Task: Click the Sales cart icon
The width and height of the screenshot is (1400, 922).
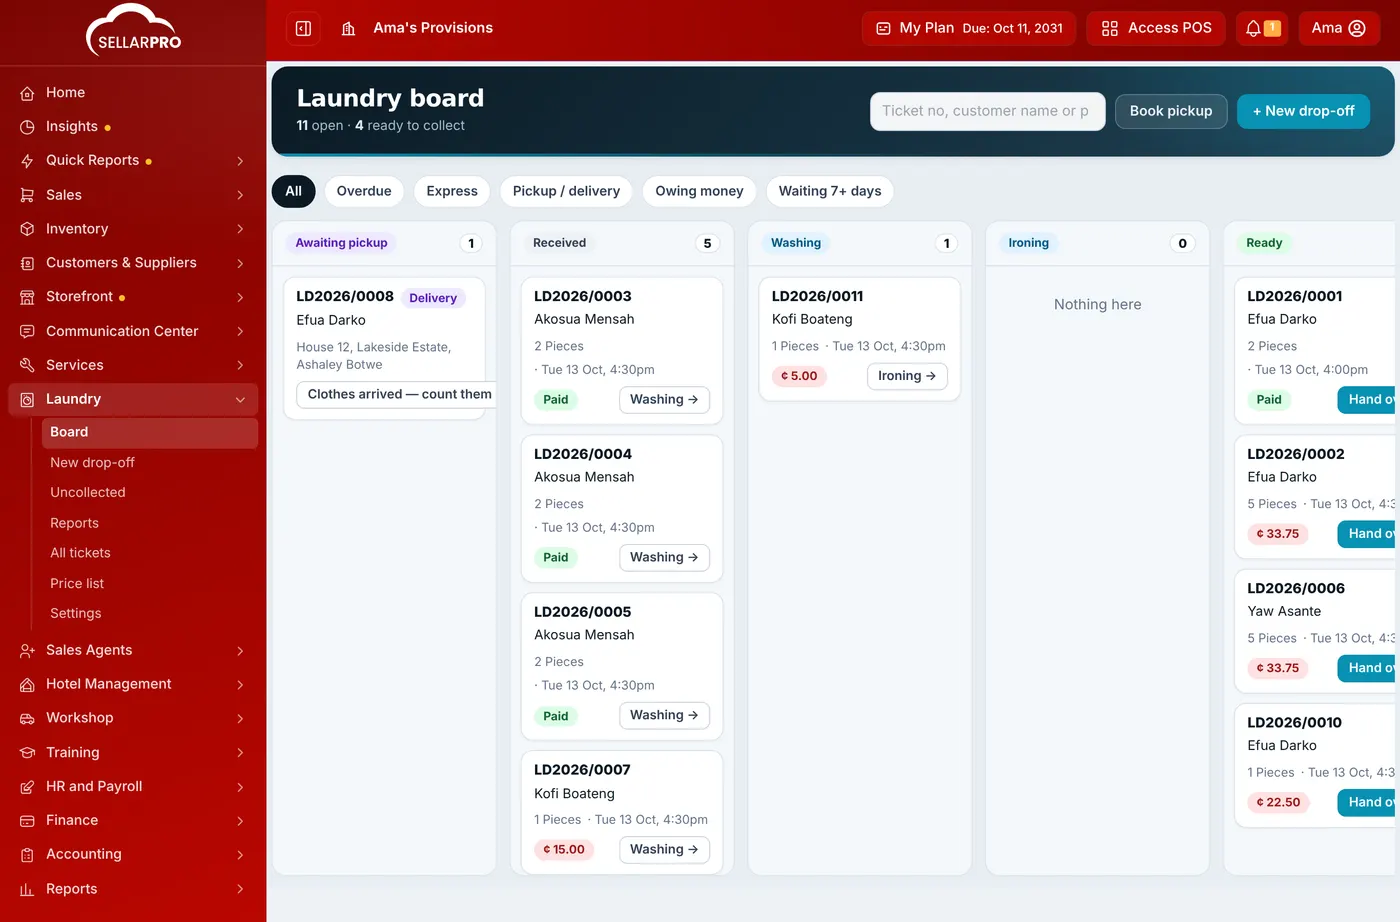Action: coord(27,195)
